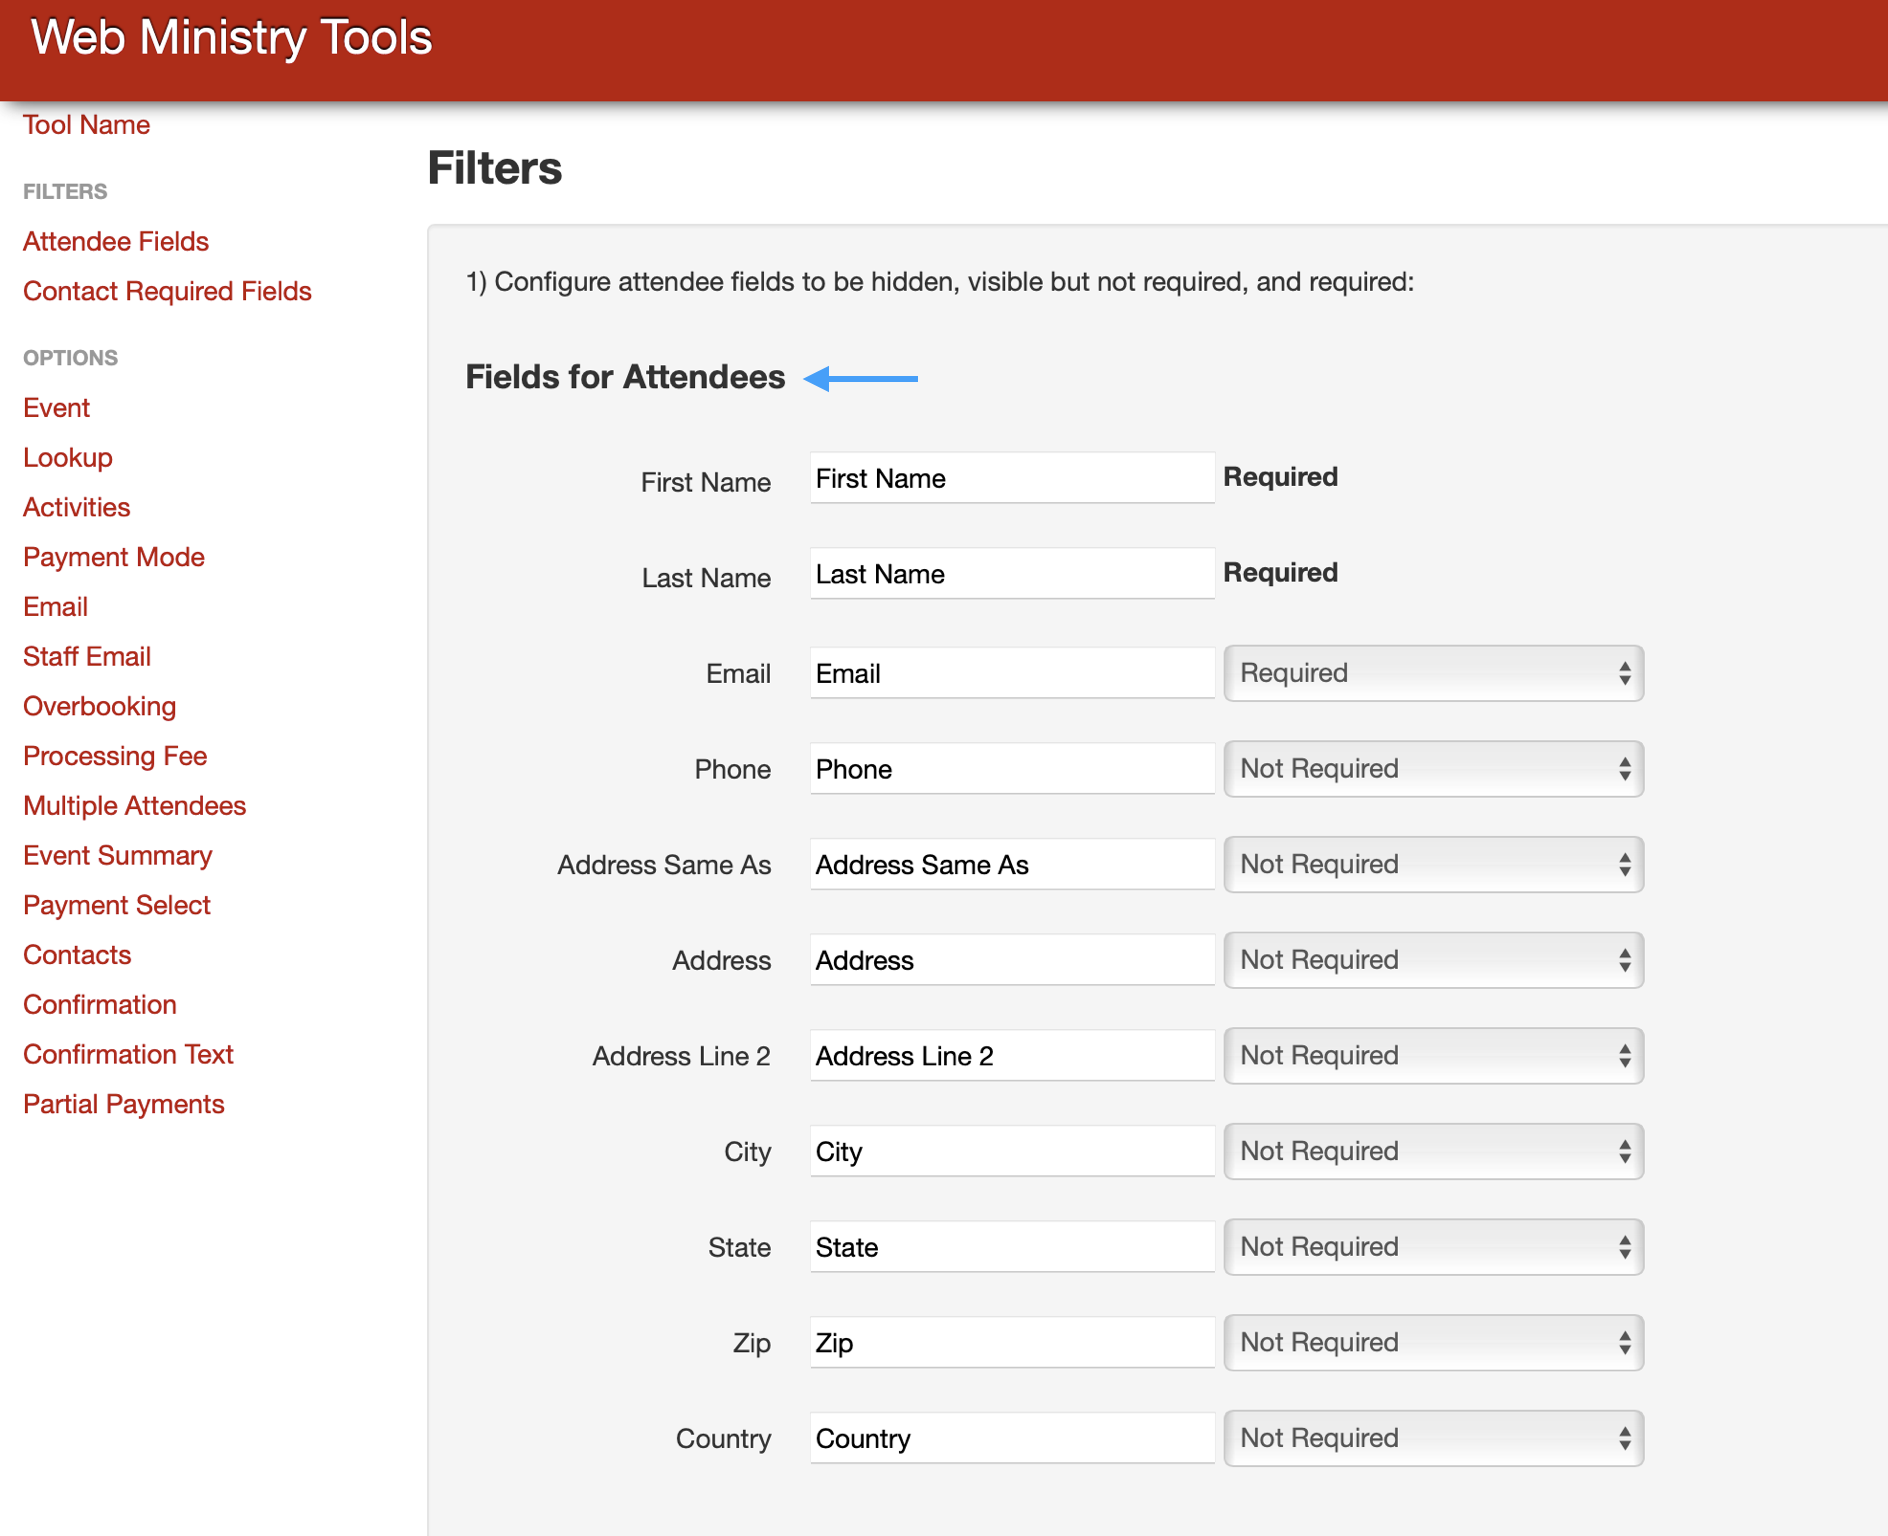Open the Payment Mode options
Viewport: 1888px width, 1536px height.
click(113, 557)
